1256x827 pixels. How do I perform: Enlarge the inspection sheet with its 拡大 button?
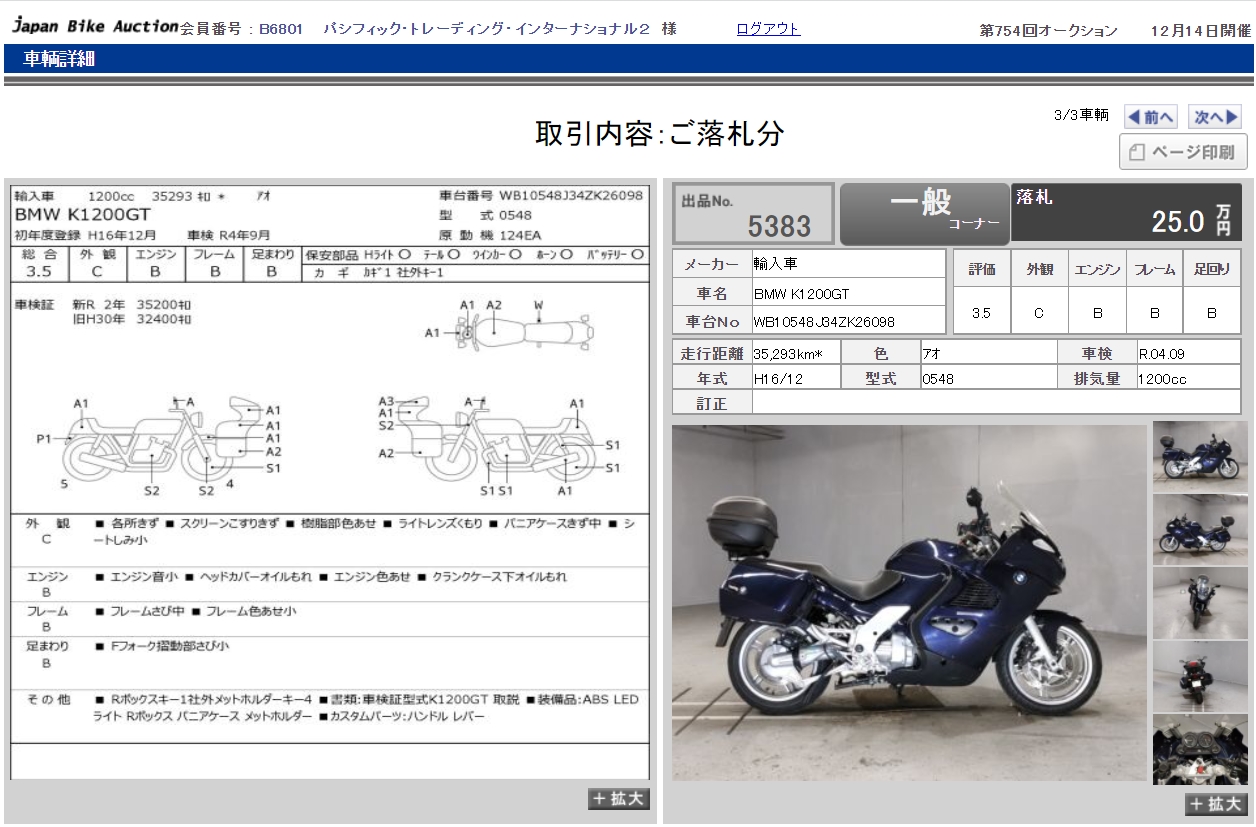pos(619,799)
